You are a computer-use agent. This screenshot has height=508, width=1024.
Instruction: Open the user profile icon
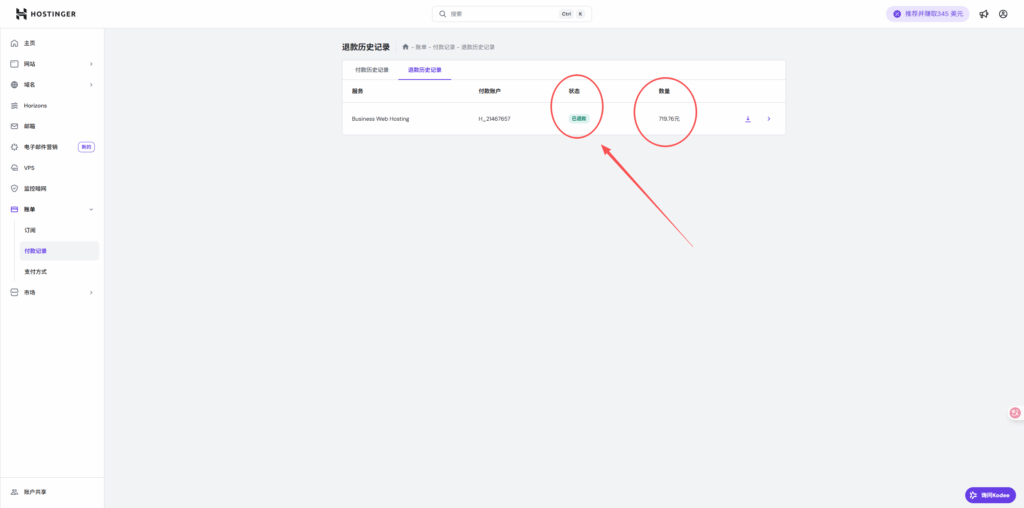[x=1003, y=14]
